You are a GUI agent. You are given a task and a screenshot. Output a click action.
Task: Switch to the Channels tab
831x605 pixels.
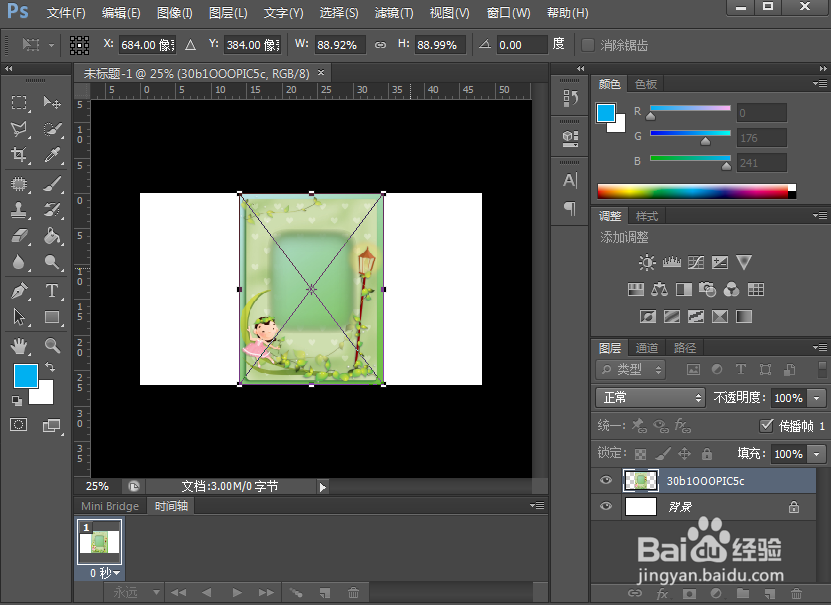[x=647, y=348]
